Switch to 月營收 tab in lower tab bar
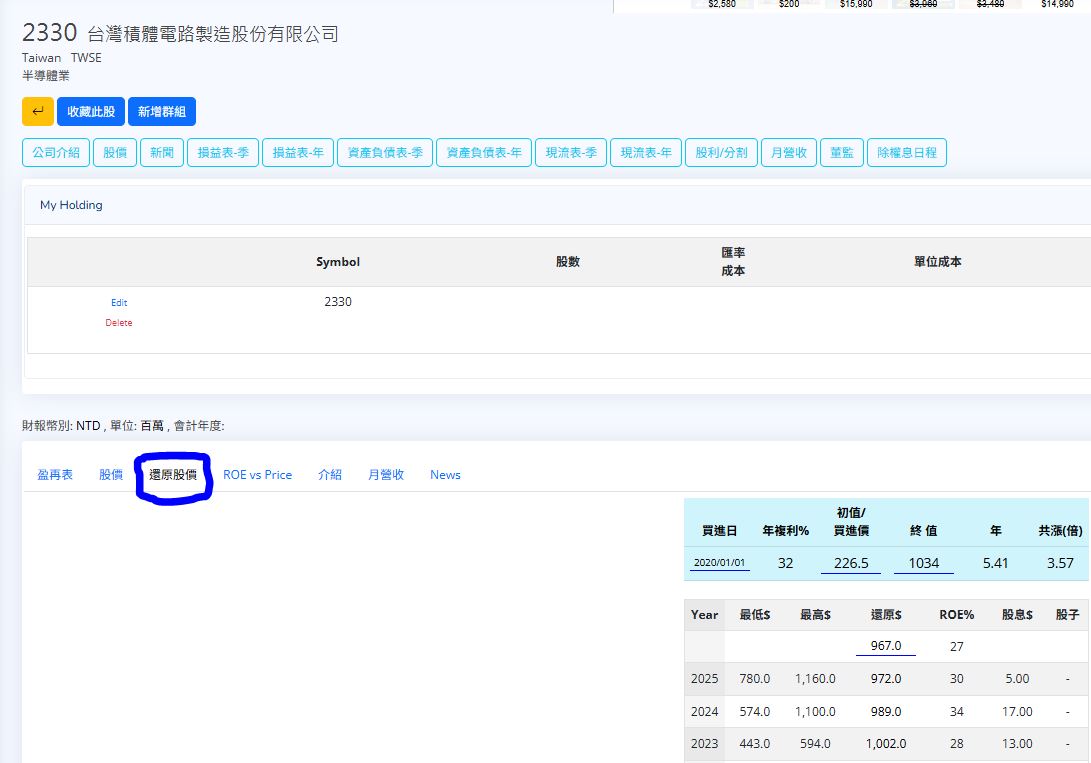1091x763 pixels. tap(385, 474)
